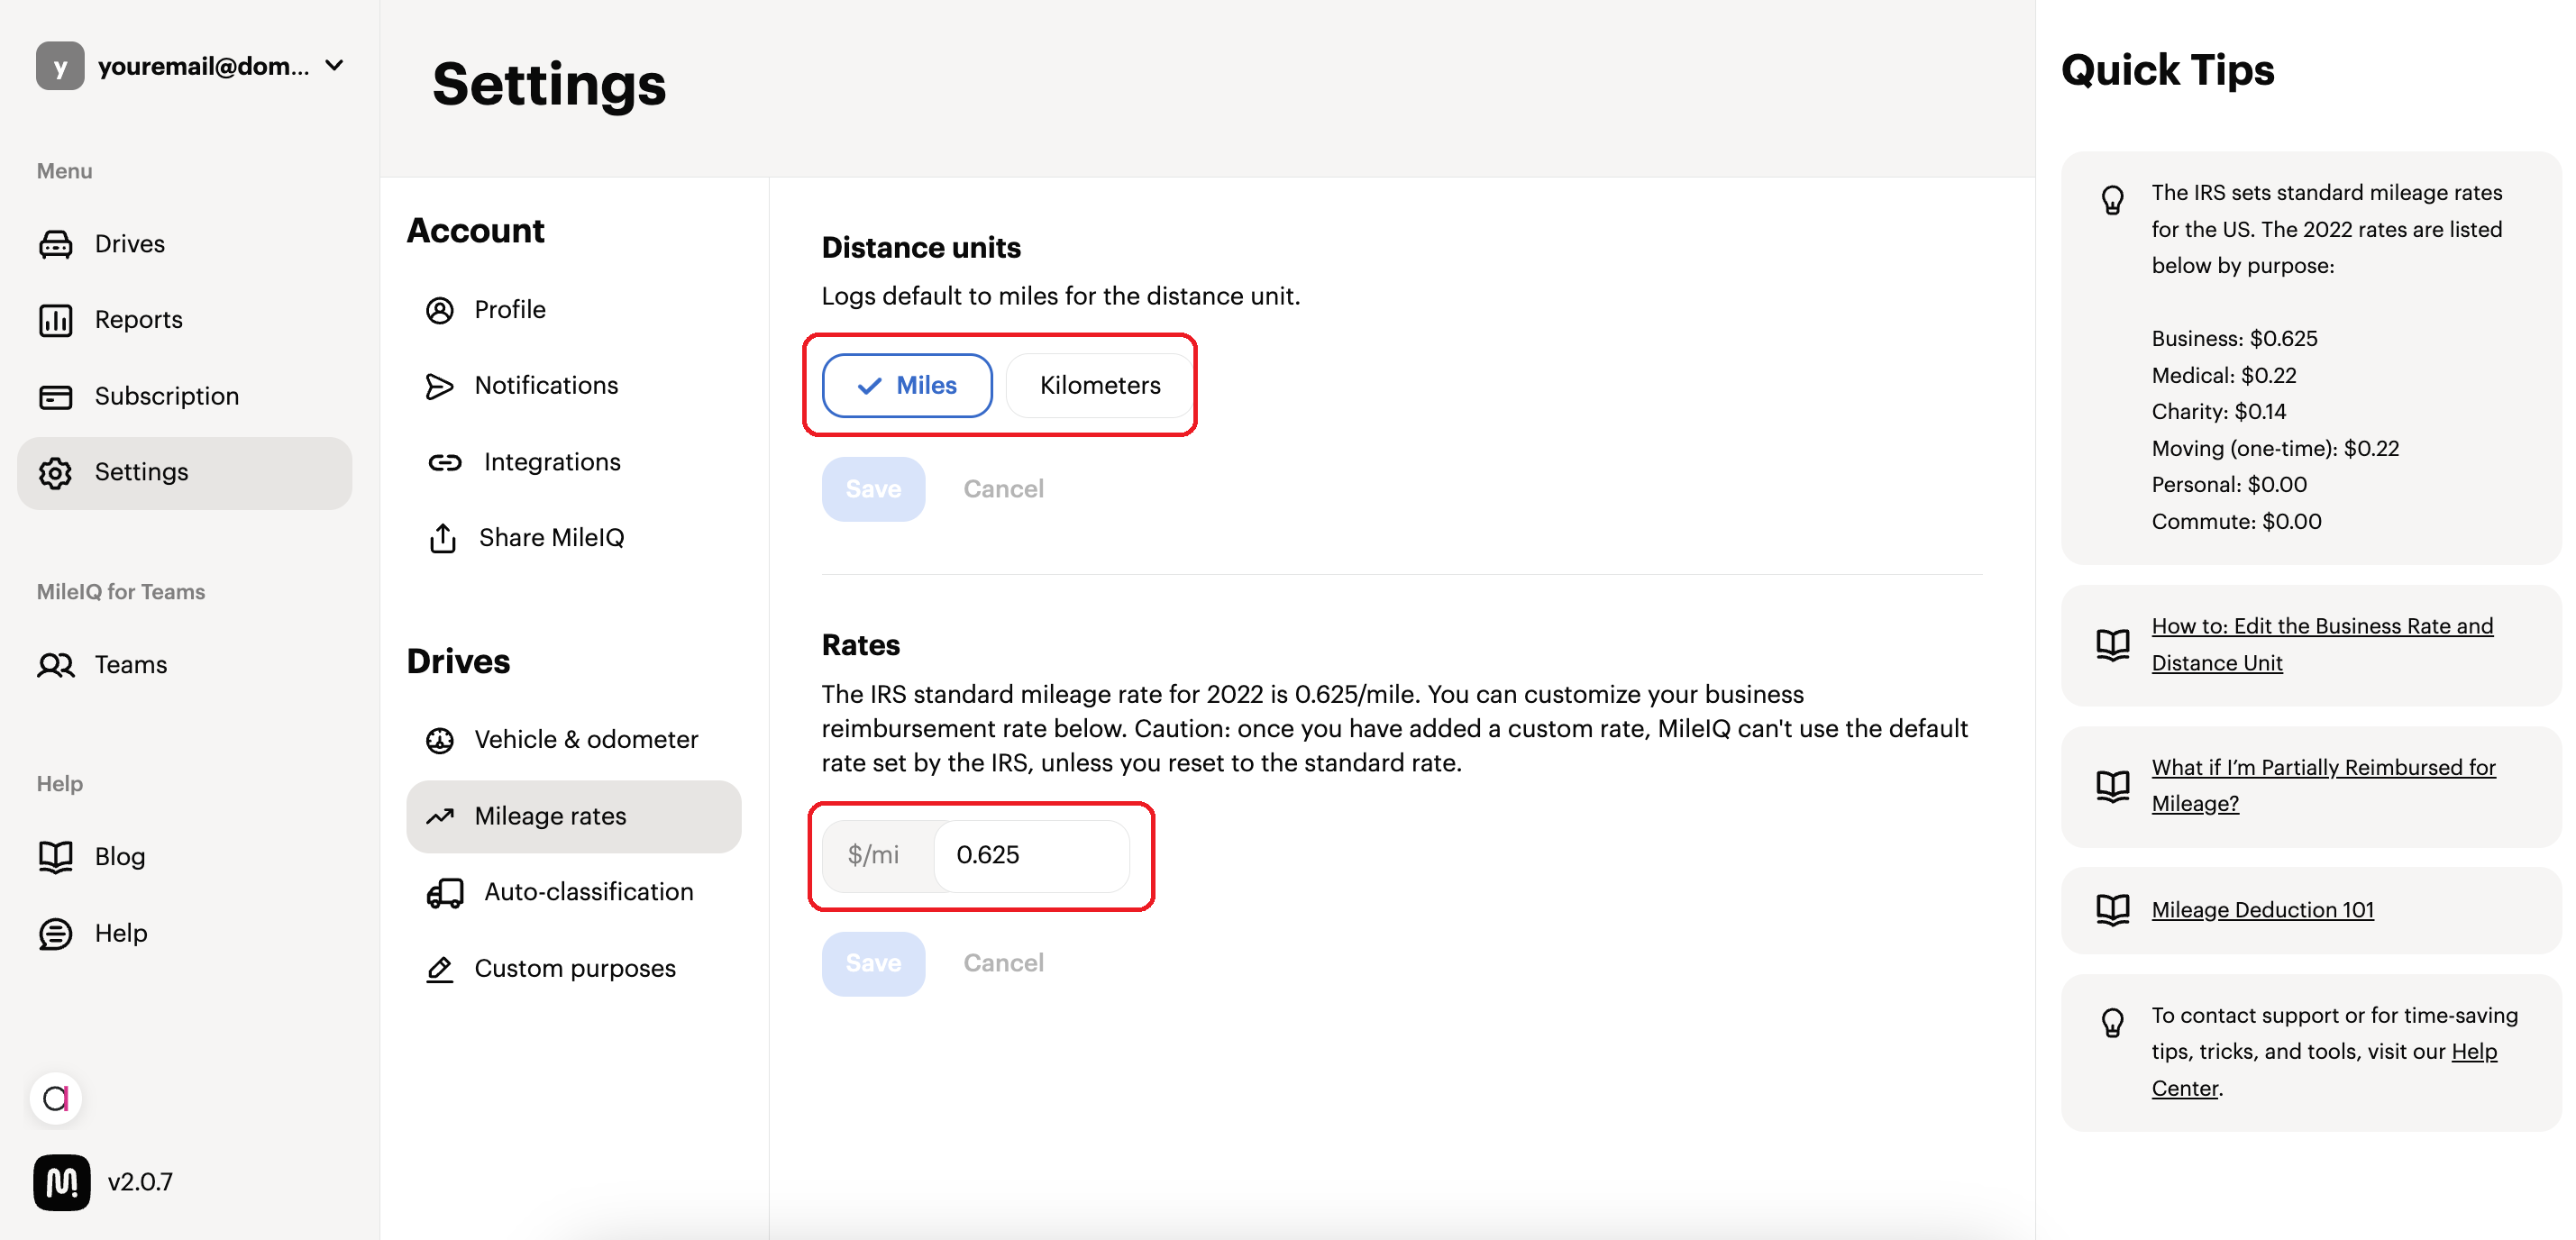Screen dimensions: 2576x1240
Task: Click the Drives car icon
Action: coord(56,244)
